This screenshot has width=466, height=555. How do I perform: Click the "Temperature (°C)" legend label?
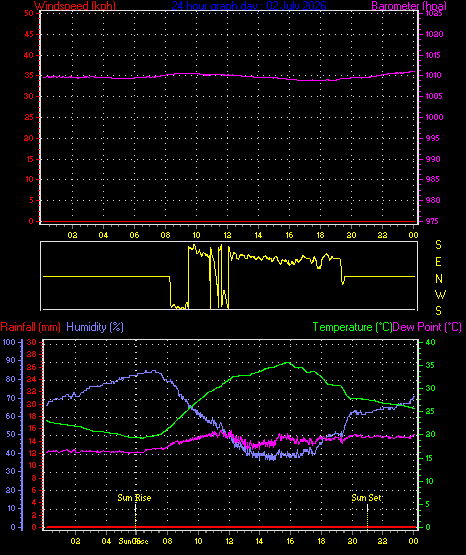point(352,327)
